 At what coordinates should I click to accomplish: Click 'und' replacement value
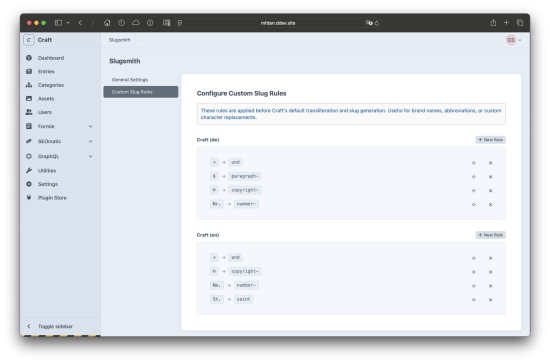(x=235, y=162)
